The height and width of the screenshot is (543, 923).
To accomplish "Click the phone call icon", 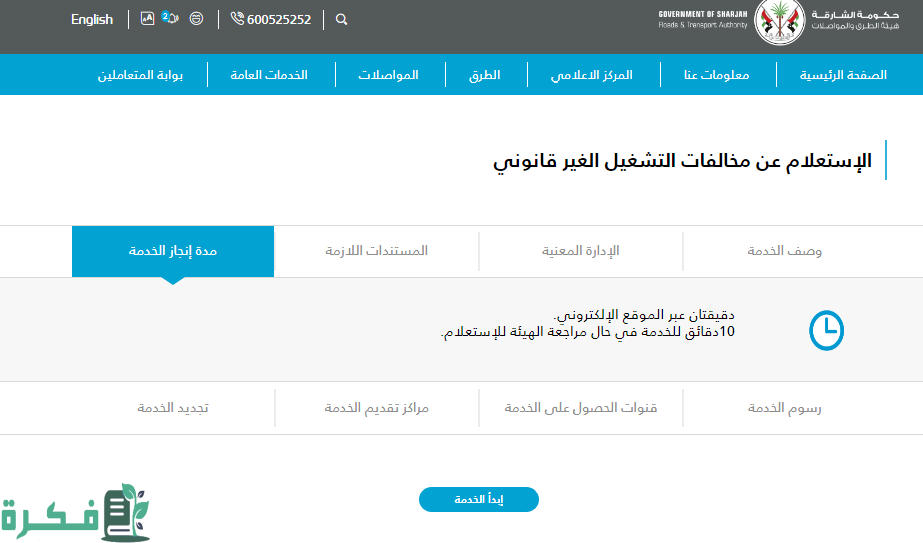I will click(x=237, y=19).
